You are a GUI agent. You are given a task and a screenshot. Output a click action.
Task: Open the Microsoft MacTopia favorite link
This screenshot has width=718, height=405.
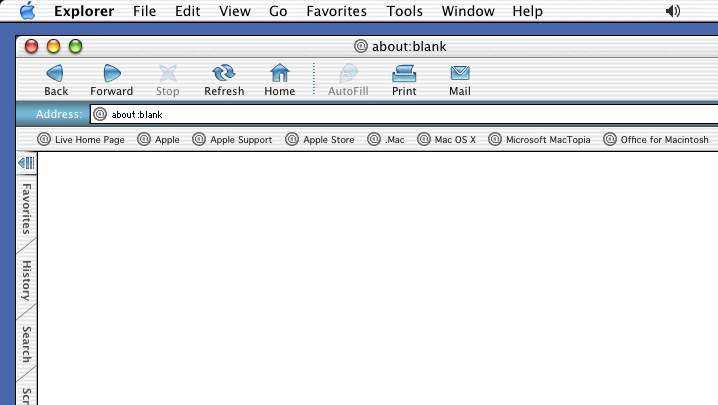(539, 139)
